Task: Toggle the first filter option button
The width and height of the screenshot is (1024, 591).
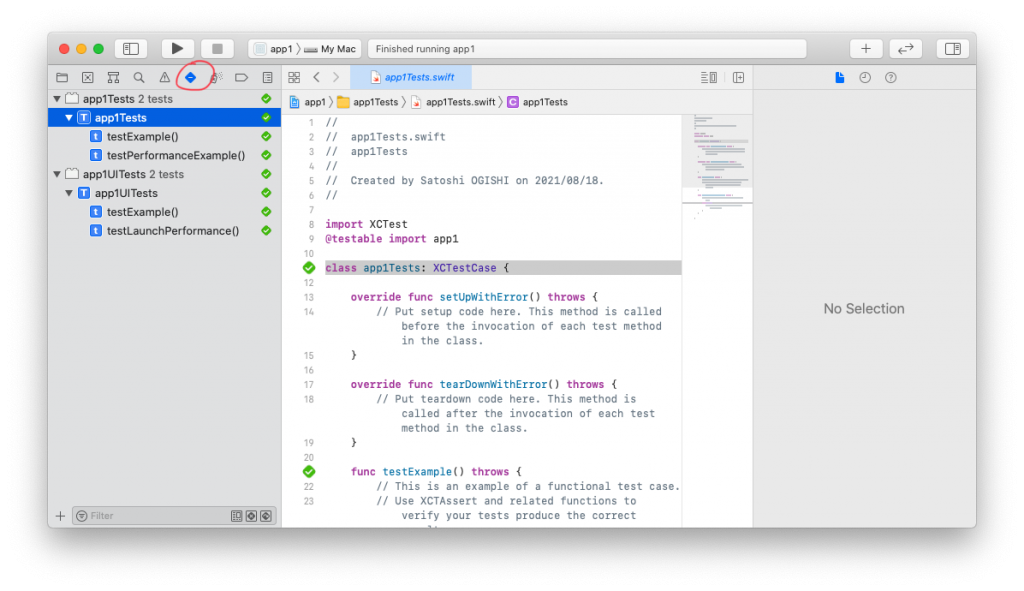Action: pos(236,516)
